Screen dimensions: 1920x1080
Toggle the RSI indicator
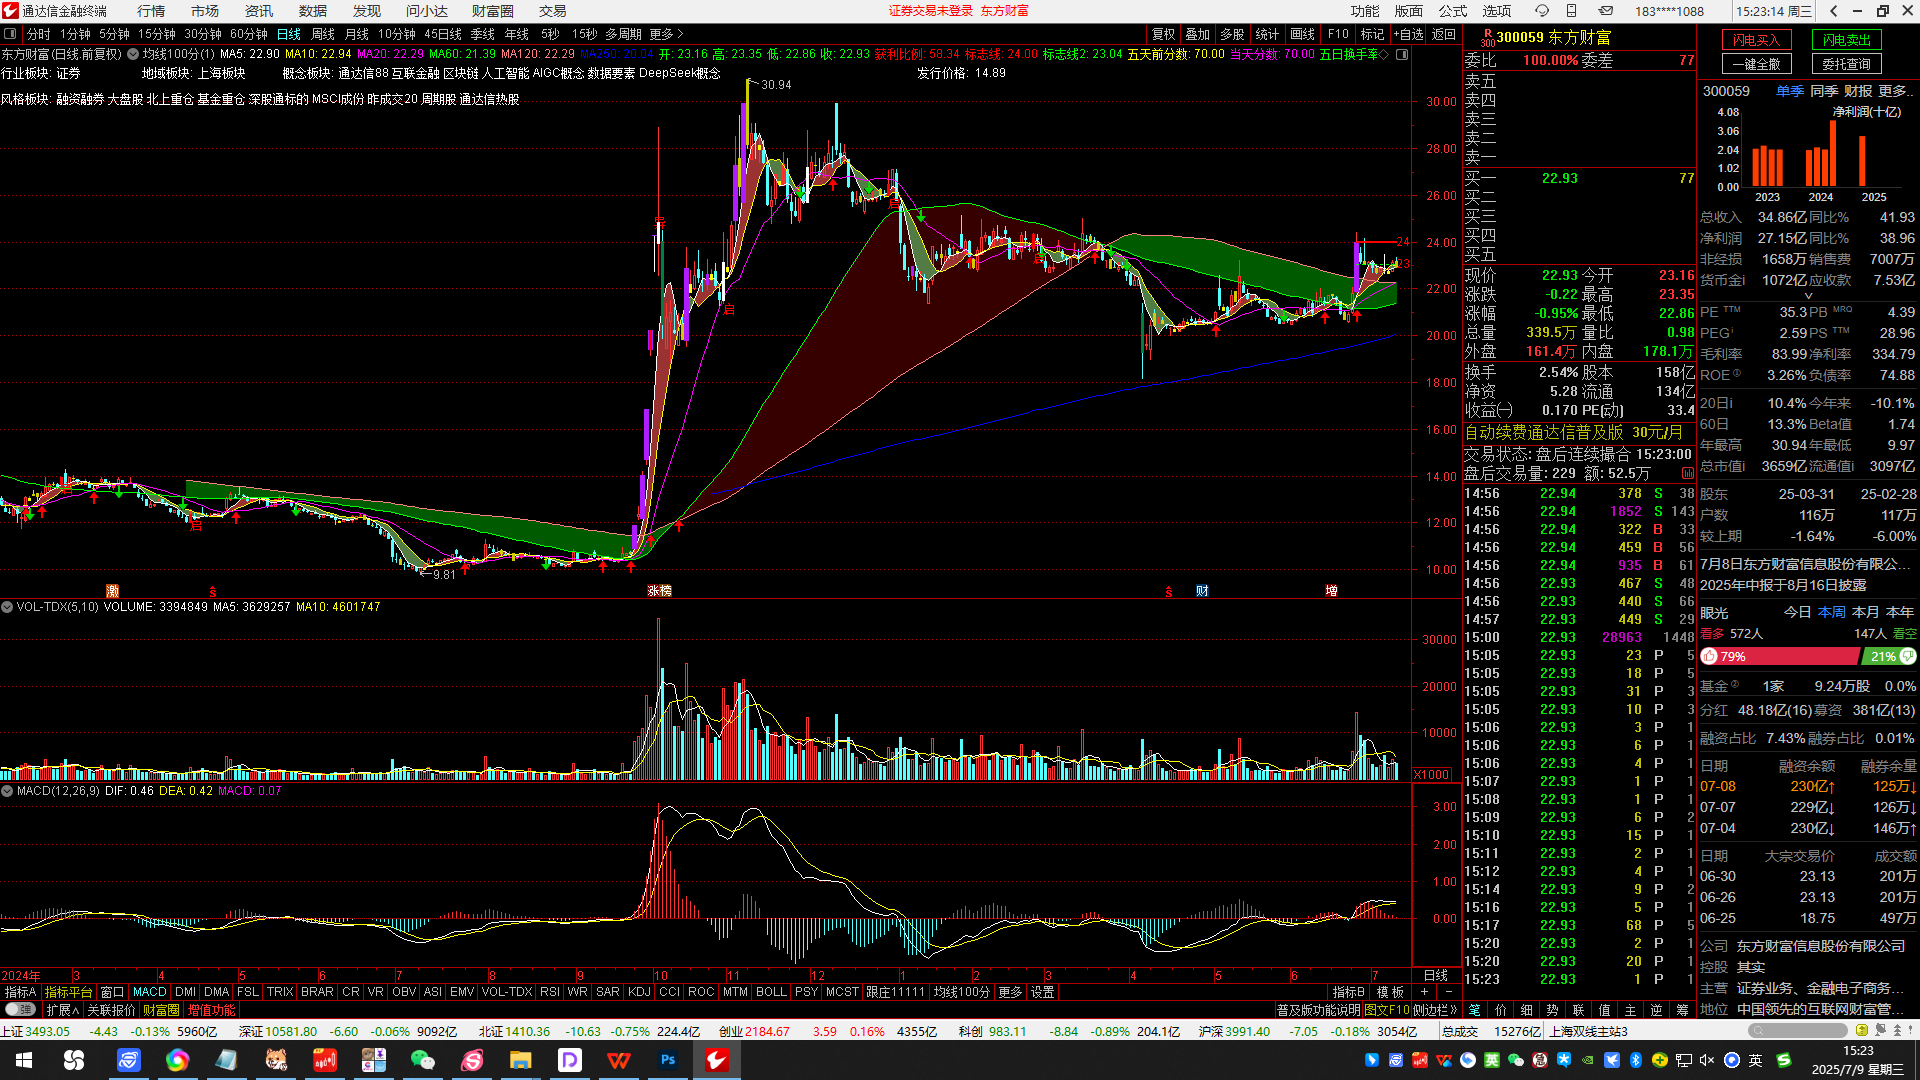click(x=550, y=992)
